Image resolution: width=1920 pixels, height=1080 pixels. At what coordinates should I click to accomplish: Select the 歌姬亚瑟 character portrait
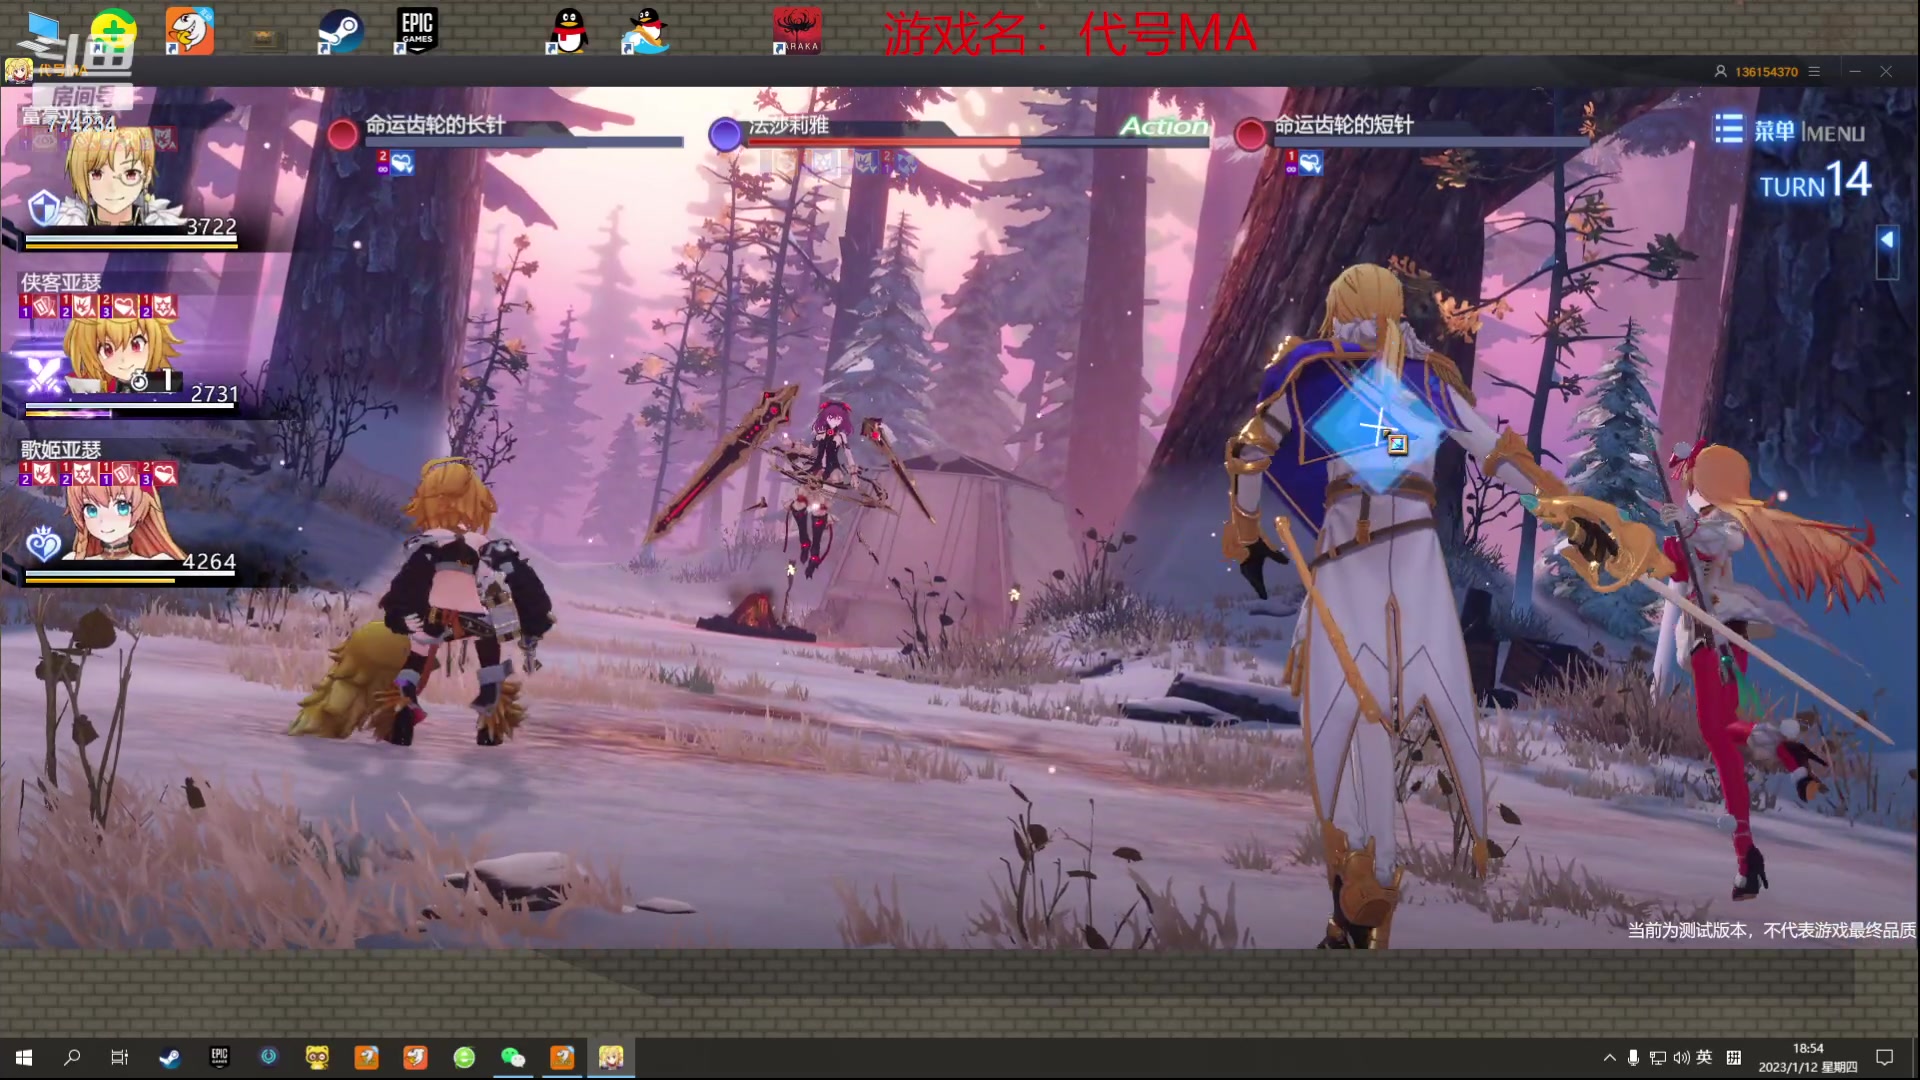120,520
